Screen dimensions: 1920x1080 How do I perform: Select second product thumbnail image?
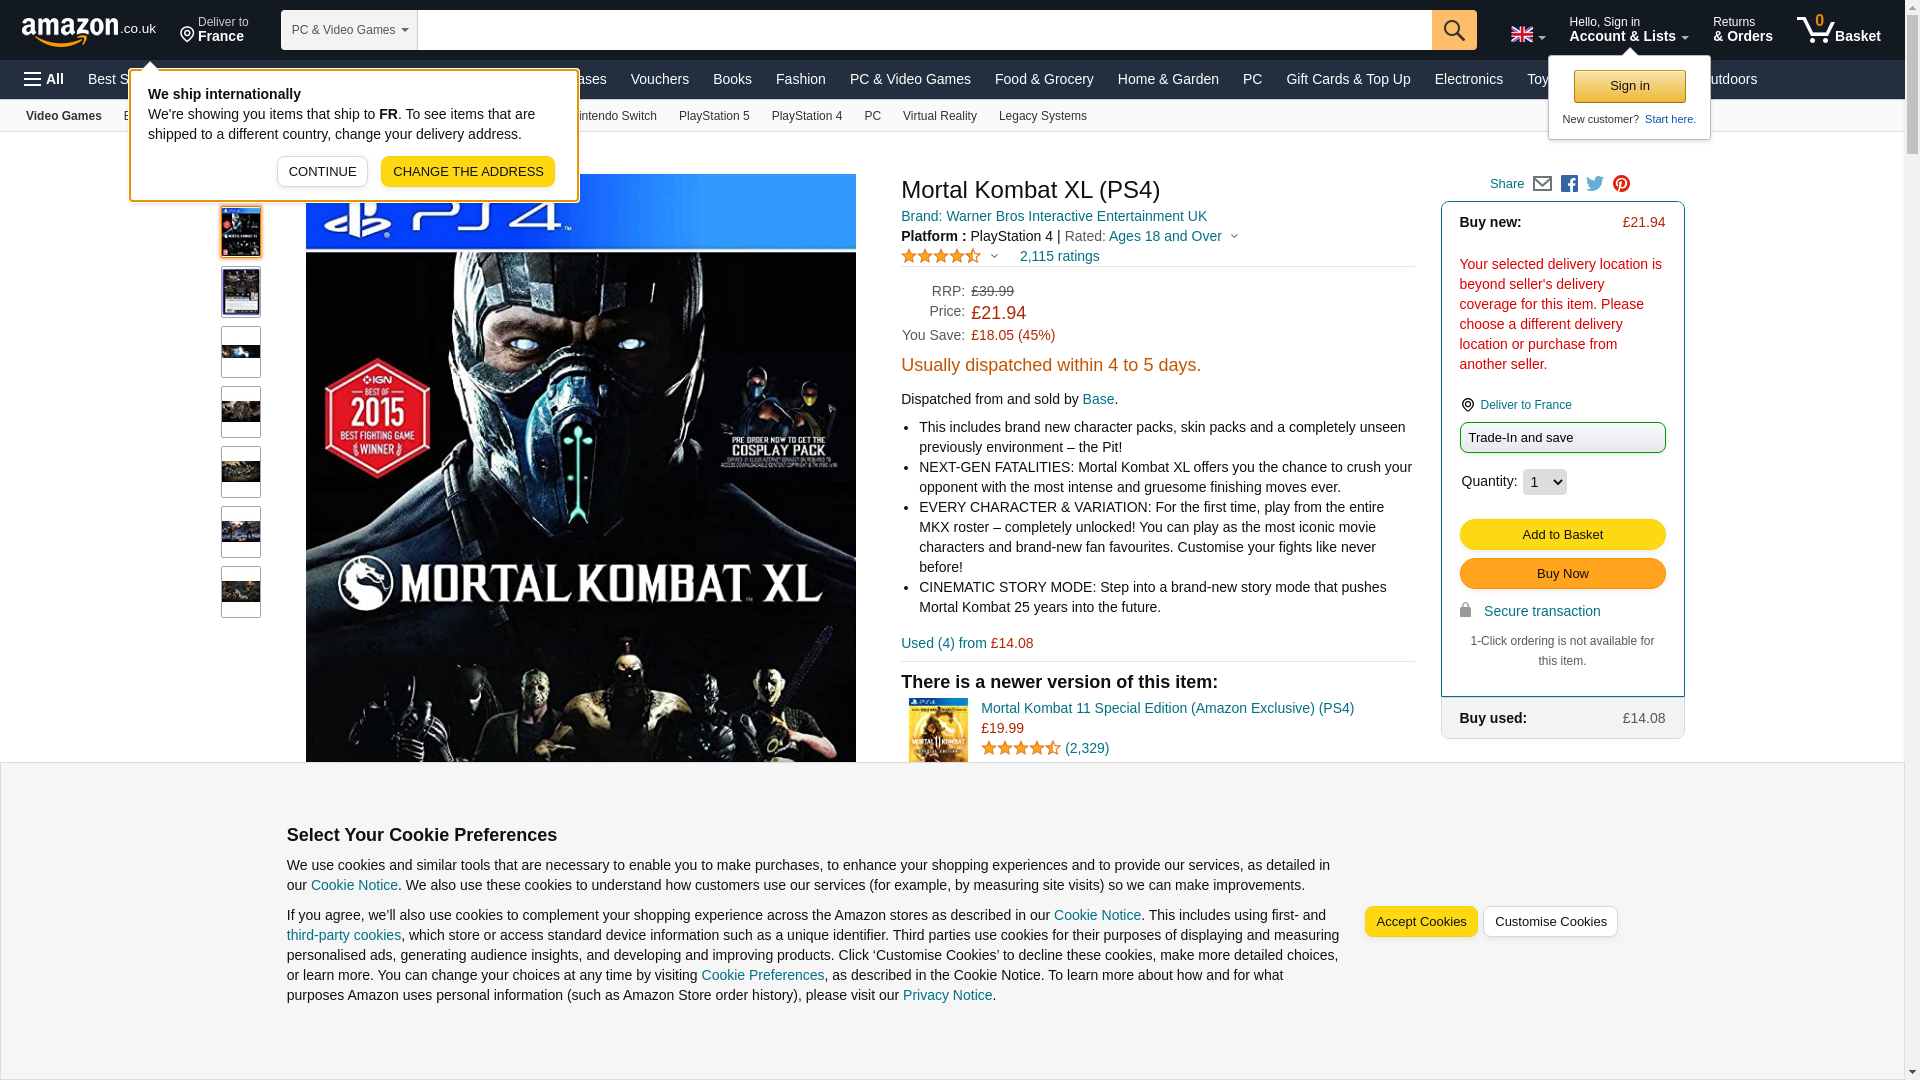pos(241,292)
